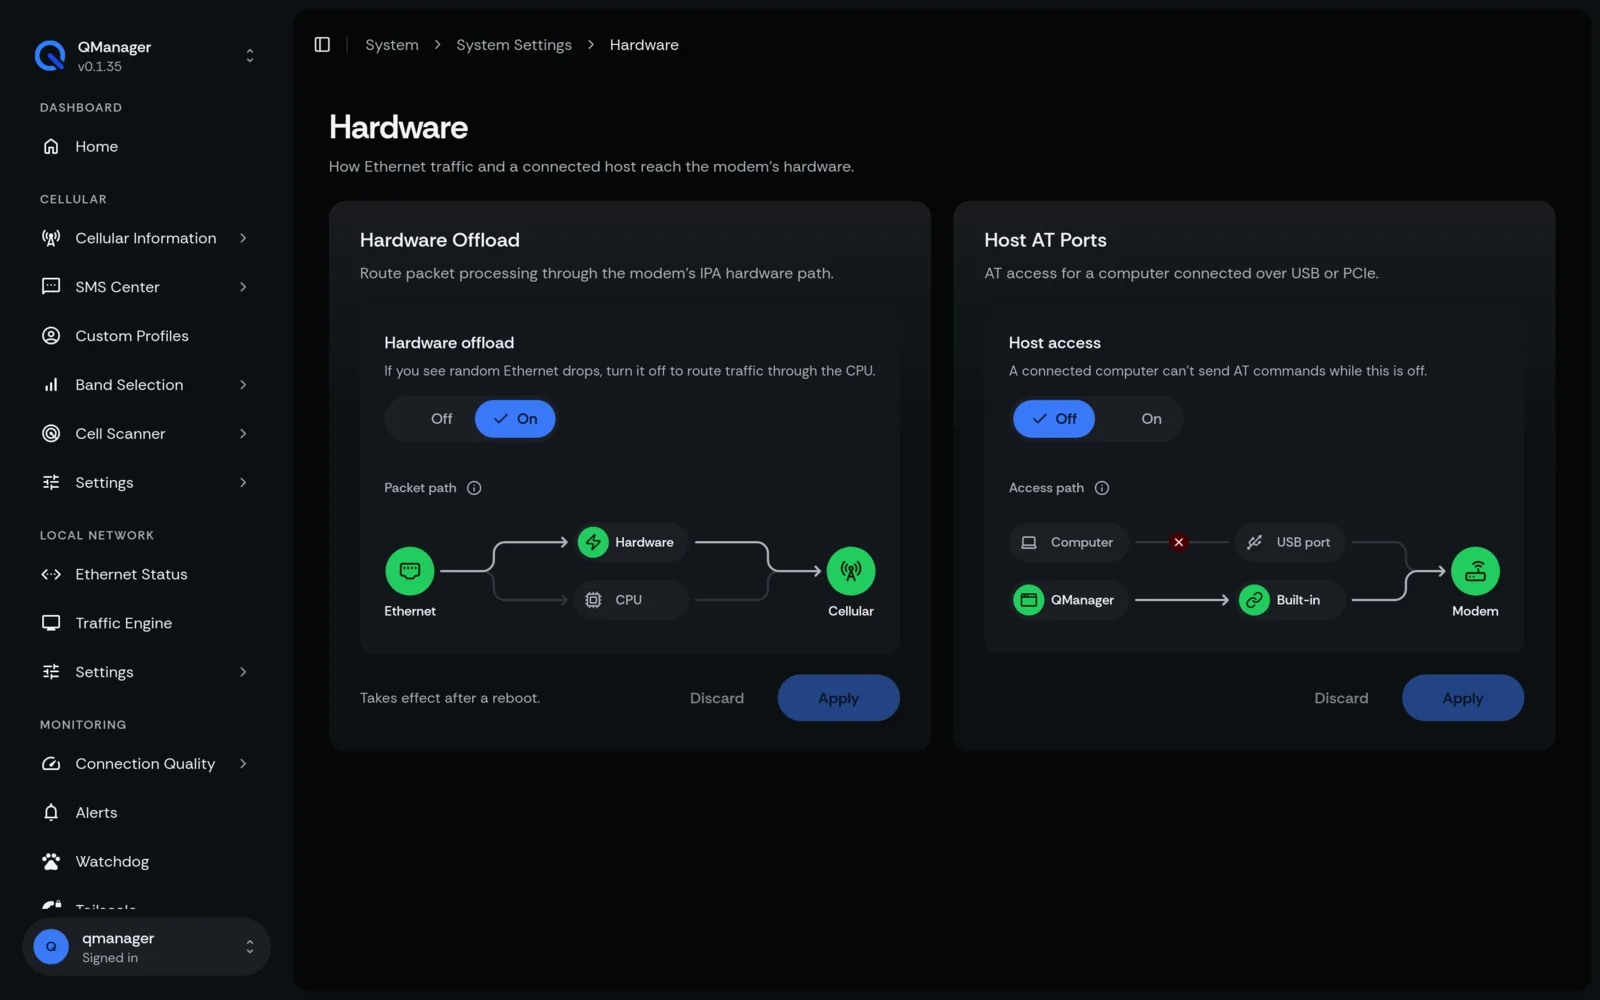The width and height of the screenshot is (1600, 1000).
Task: Click the green Ethernet node icon
Action: point(410,571)
